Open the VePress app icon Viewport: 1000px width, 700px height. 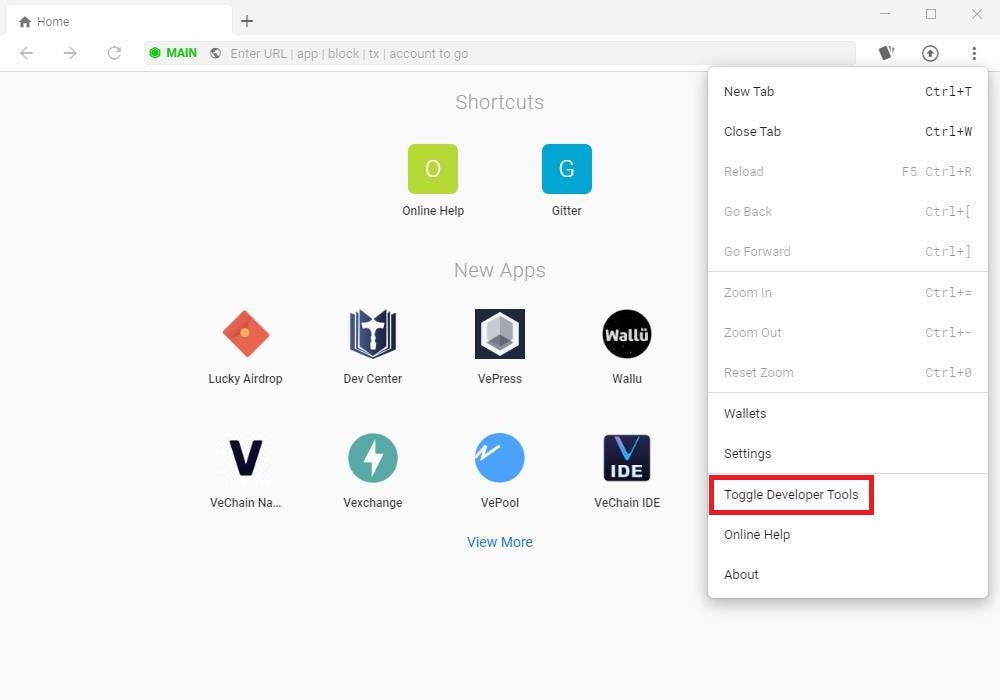click(x=499, y=333)
